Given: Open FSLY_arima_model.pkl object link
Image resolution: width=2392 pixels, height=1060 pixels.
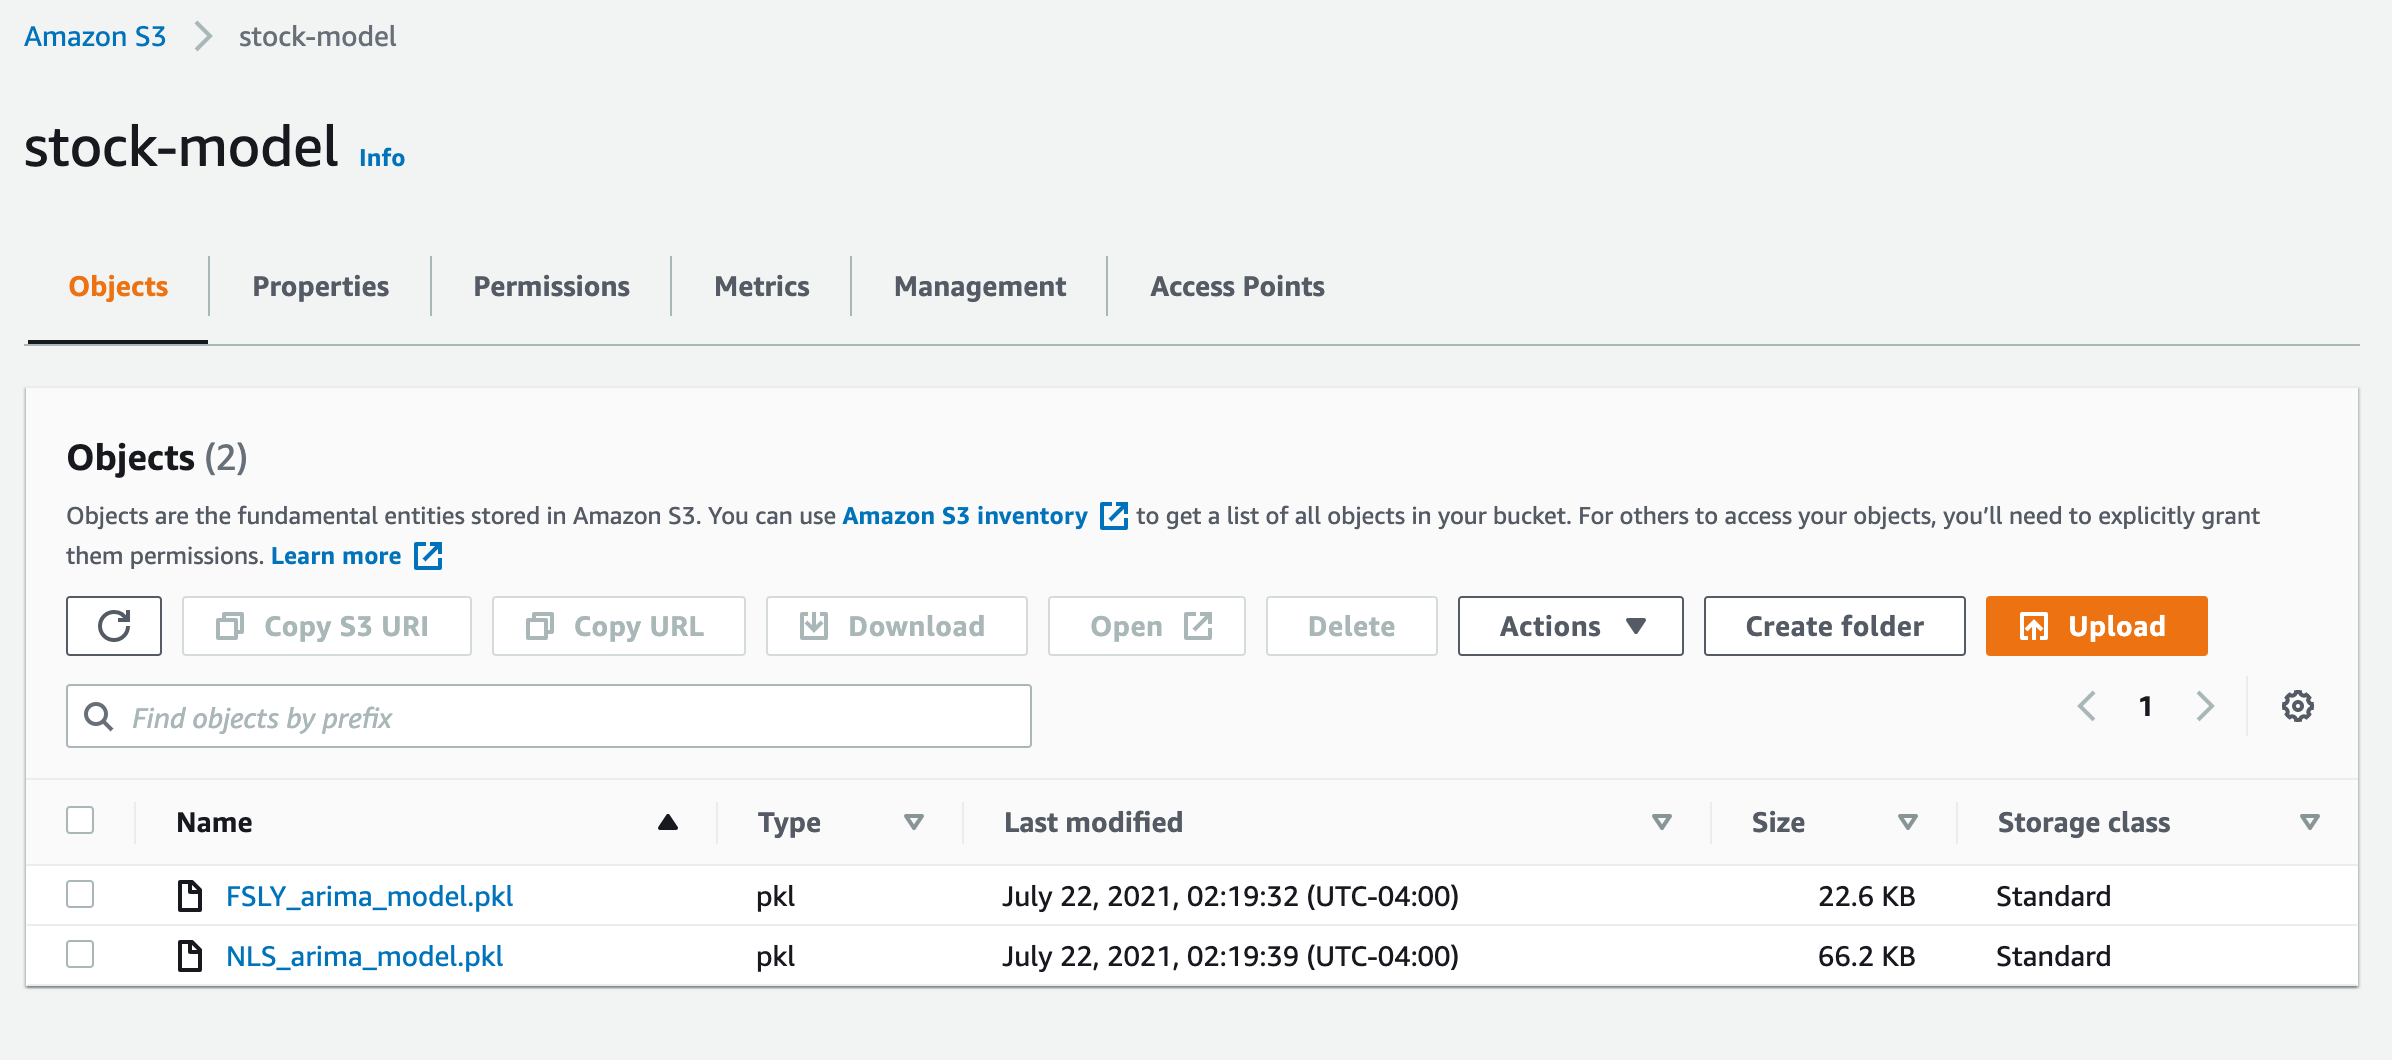Looking at the screenshot, I should 369,896.
